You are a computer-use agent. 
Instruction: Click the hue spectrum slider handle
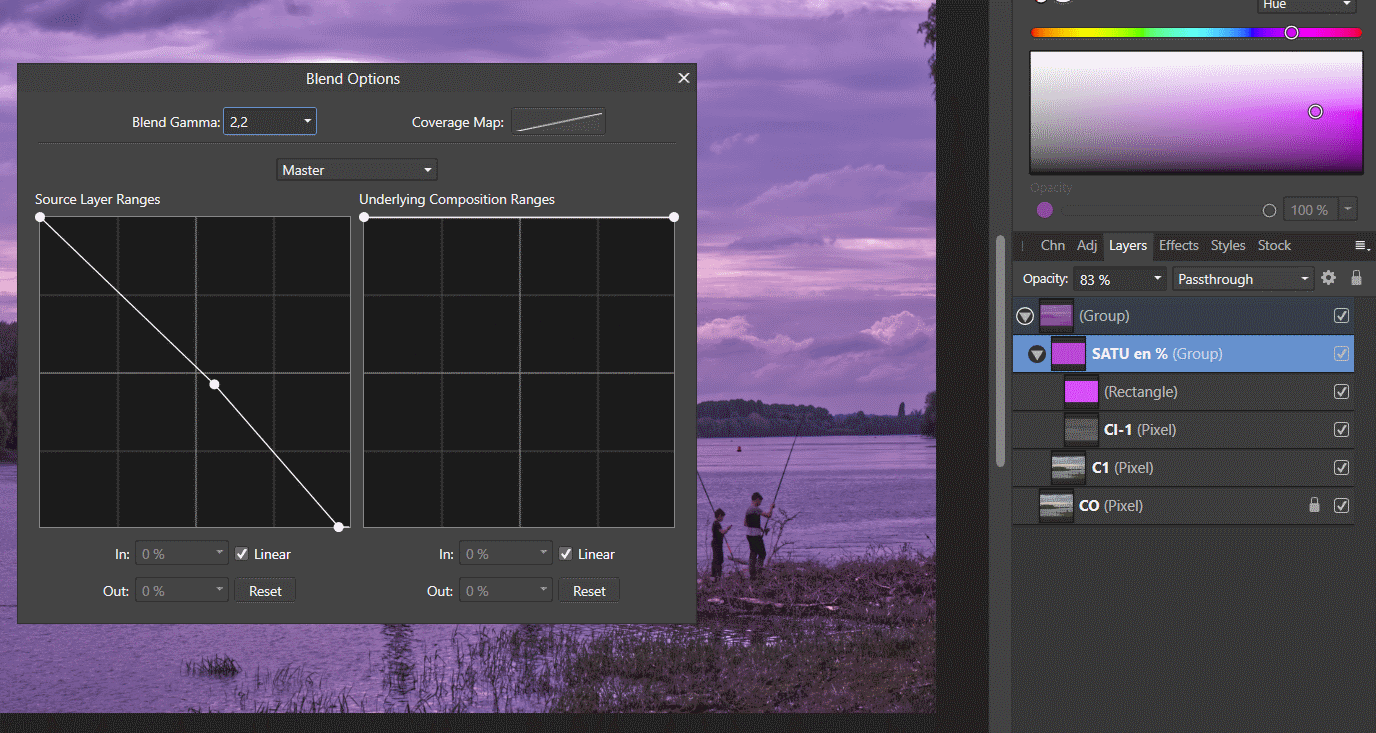[x=1291, y=33]
